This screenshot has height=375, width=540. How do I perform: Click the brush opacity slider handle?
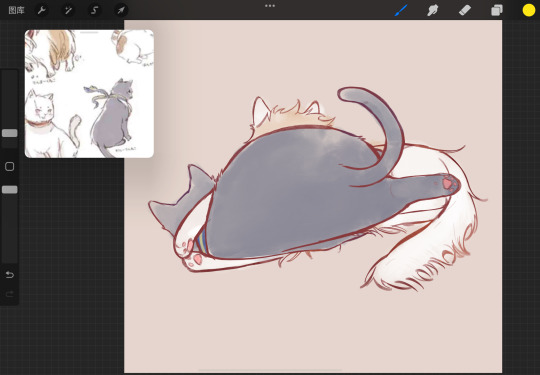[x=10, y=190]
